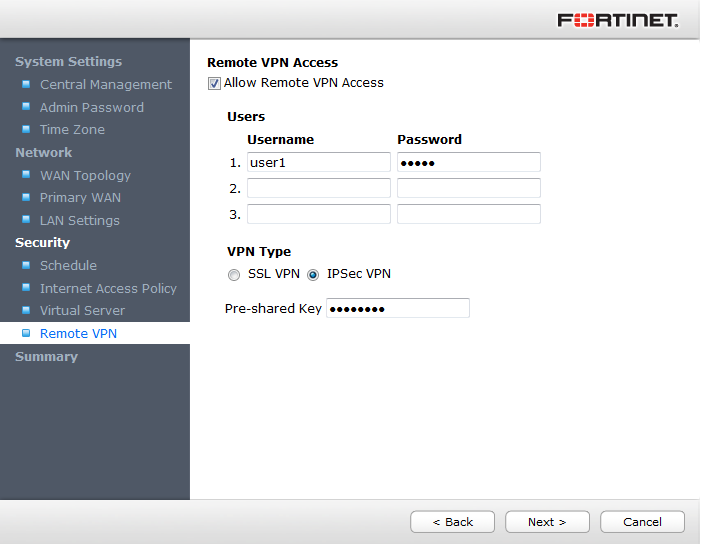
Task: Open LAN Settings in sidebar
Action: [79, 220]
